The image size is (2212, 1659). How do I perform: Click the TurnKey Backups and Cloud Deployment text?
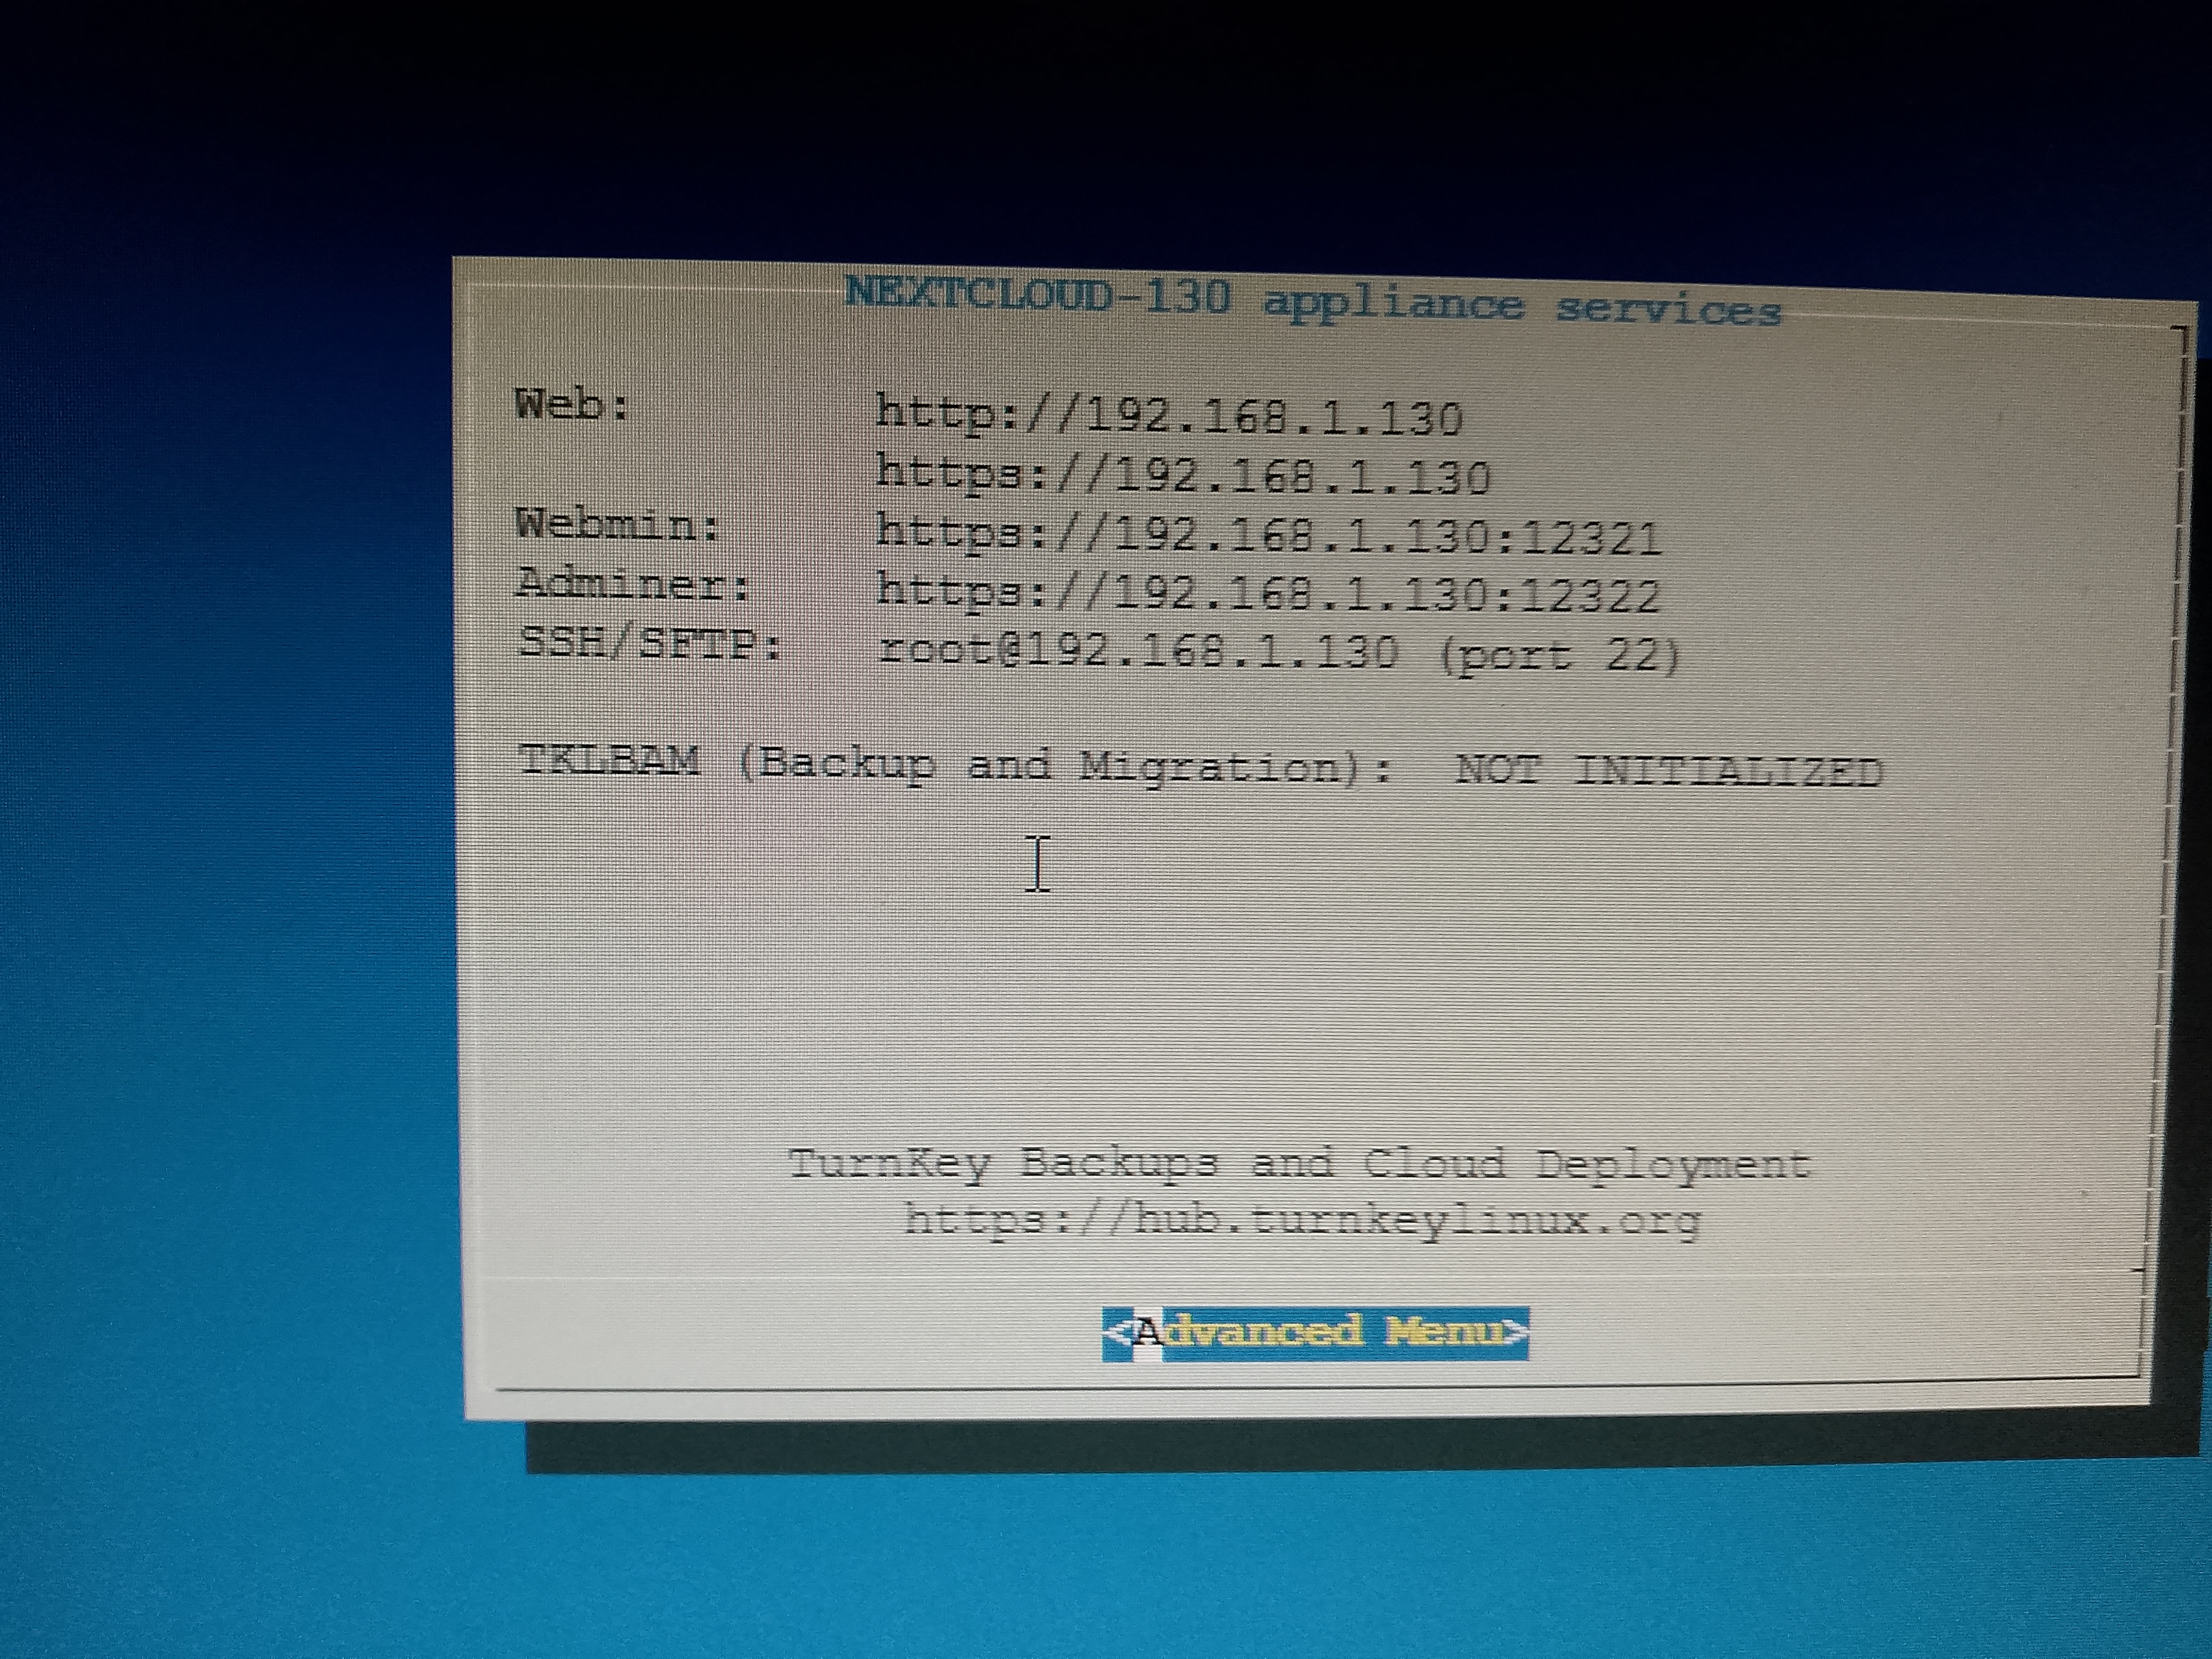point(1299,1163)
